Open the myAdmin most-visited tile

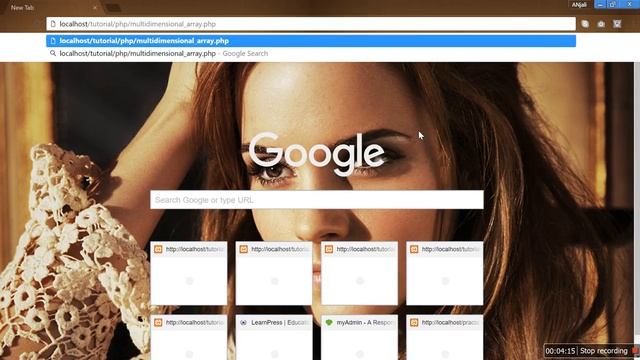click(359, 337)
